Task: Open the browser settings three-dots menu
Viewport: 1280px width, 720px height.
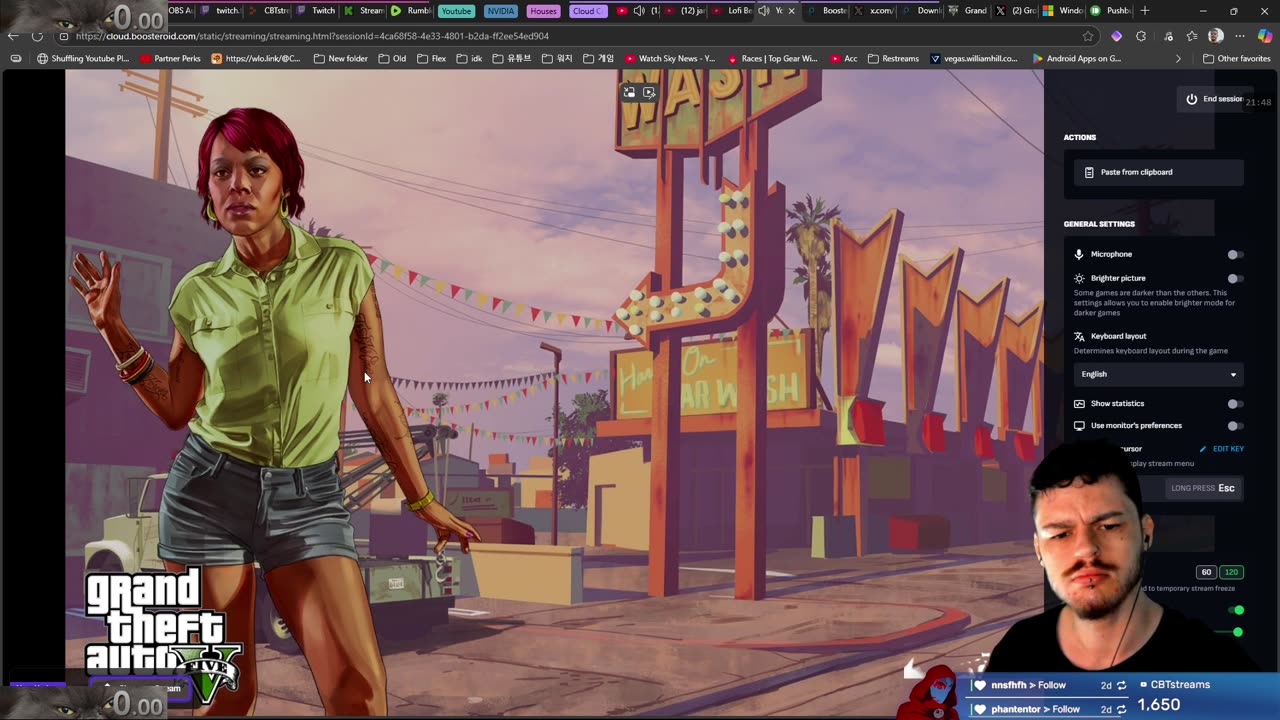Action: pyautogui.click(x=1240, y=36)
